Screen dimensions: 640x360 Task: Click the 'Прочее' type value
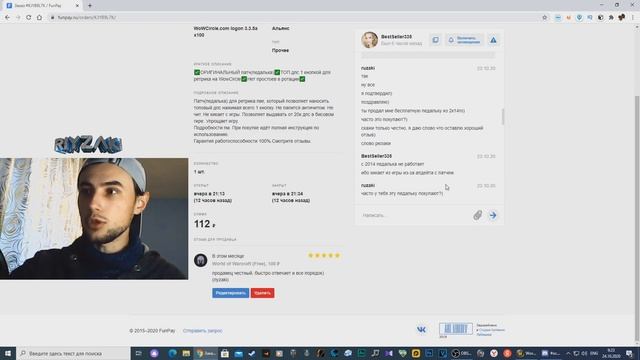280,51
